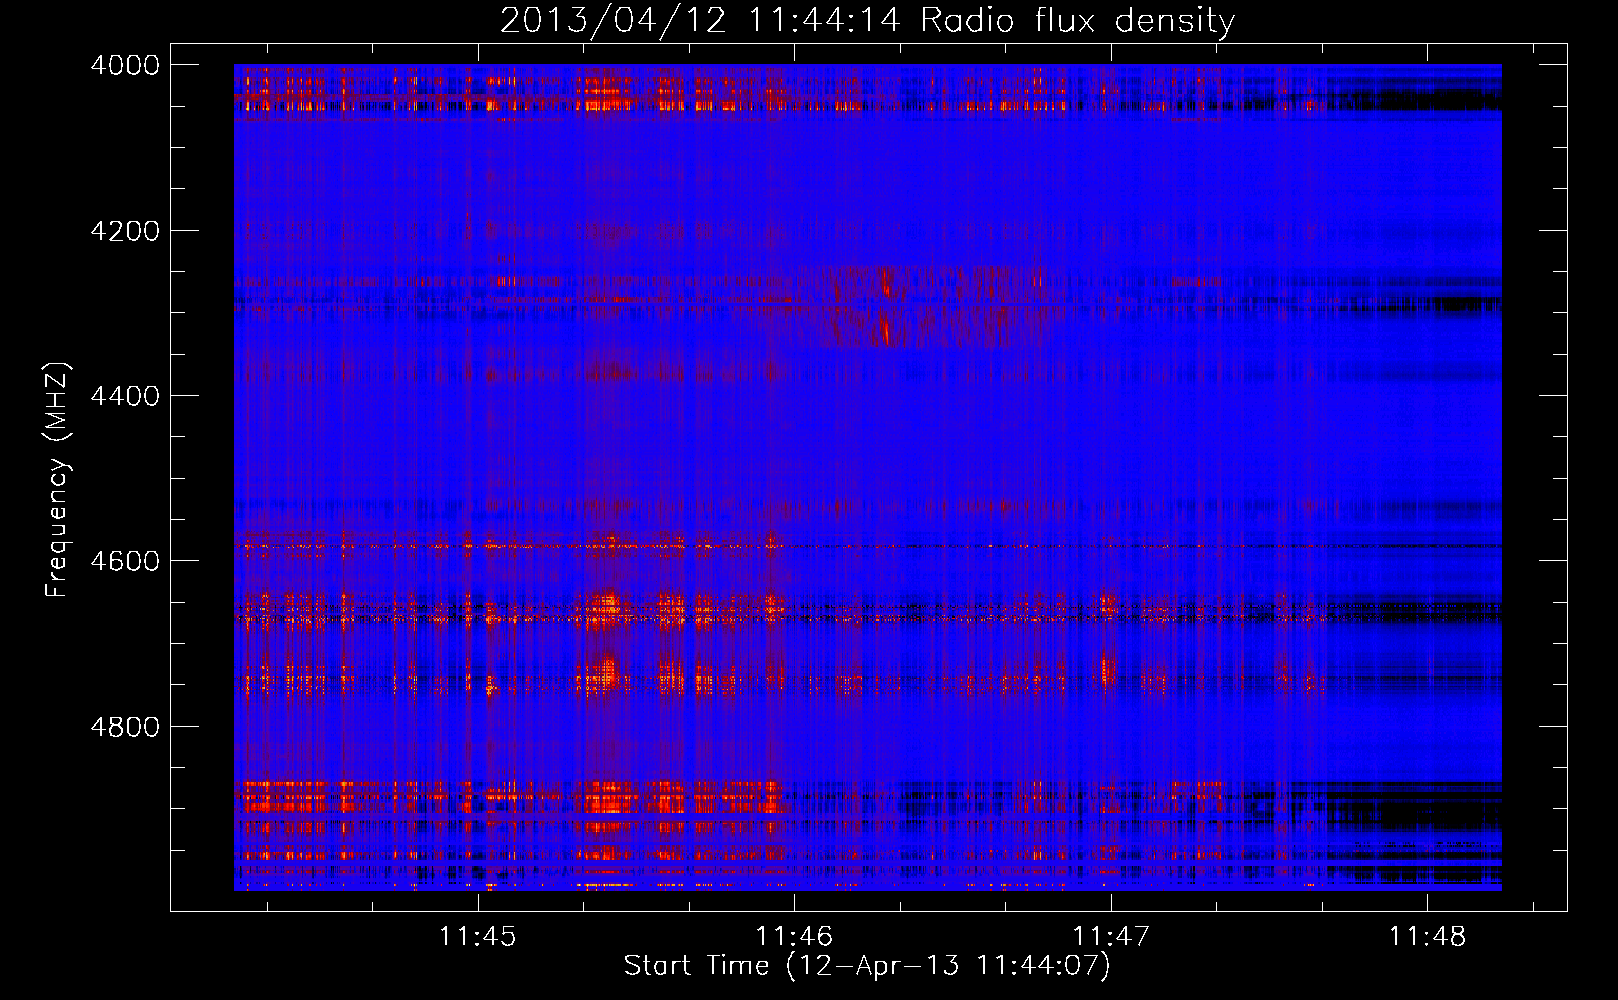Click the 4600 frequency axis label
Screen dimensions: 1618x1000
(x=125, y=561)
